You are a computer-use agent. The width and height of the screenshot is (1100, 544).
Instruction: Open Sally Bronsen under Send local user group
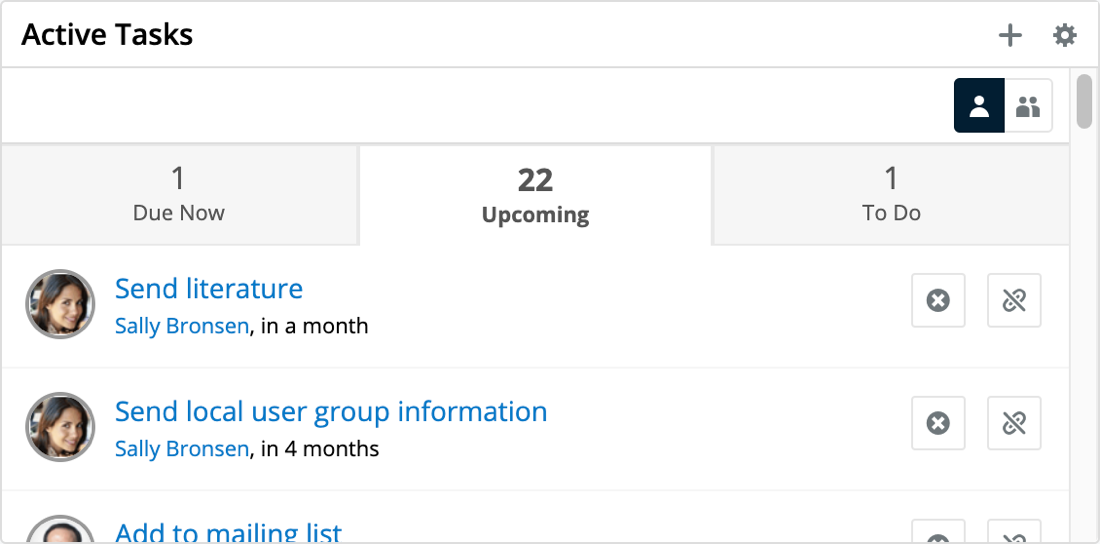182,449
